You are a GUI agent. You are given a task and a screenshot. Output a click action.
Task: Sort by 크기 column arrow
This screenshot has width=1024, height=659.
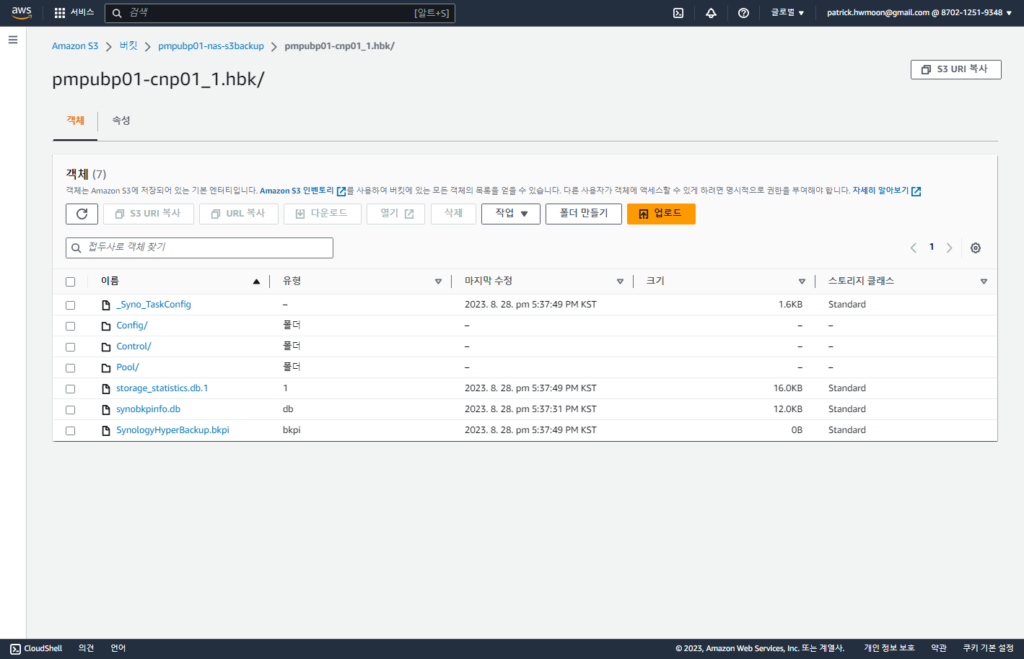[x=801, y=281]
